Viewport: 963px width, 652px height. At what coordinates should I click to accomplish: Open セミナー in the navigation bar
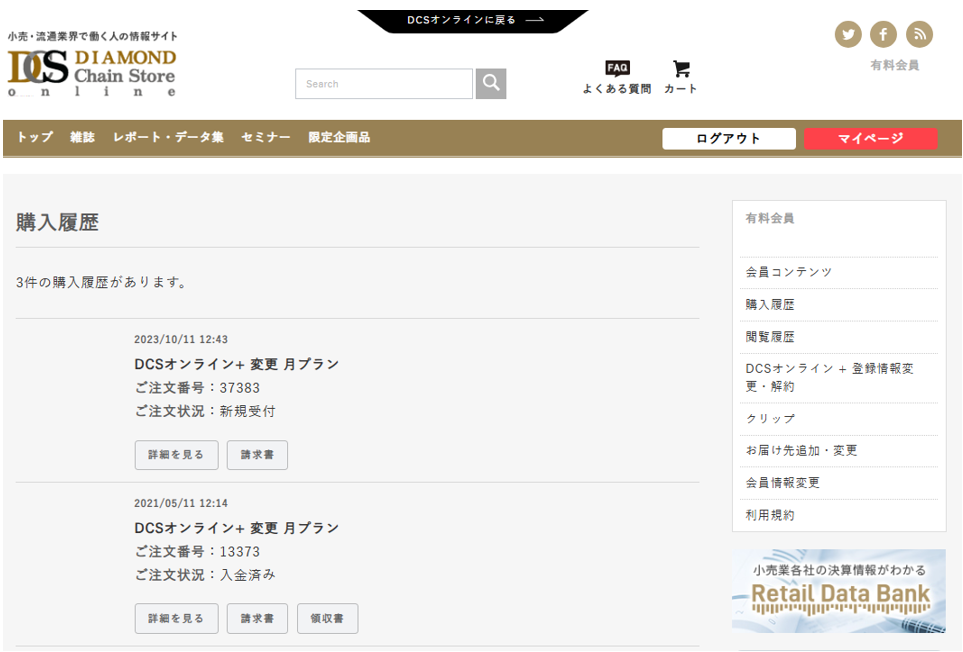(266, 138)
